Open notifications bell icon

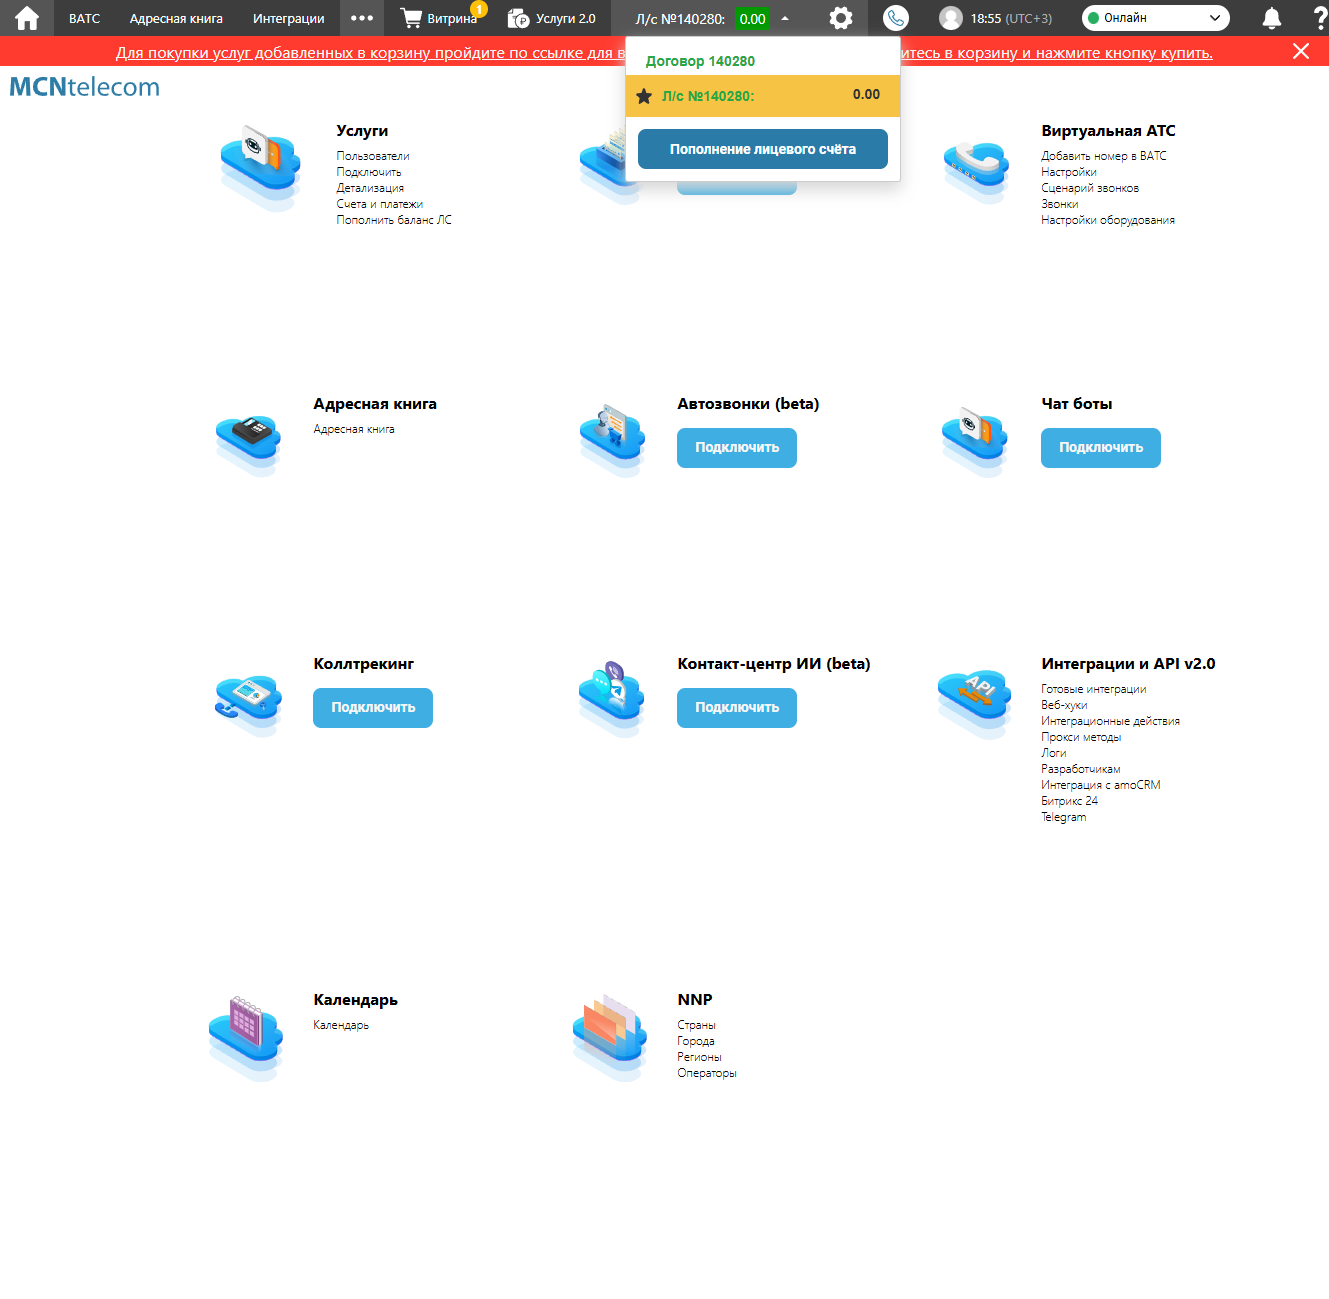pyautogui.click(x=1271, y=18)
